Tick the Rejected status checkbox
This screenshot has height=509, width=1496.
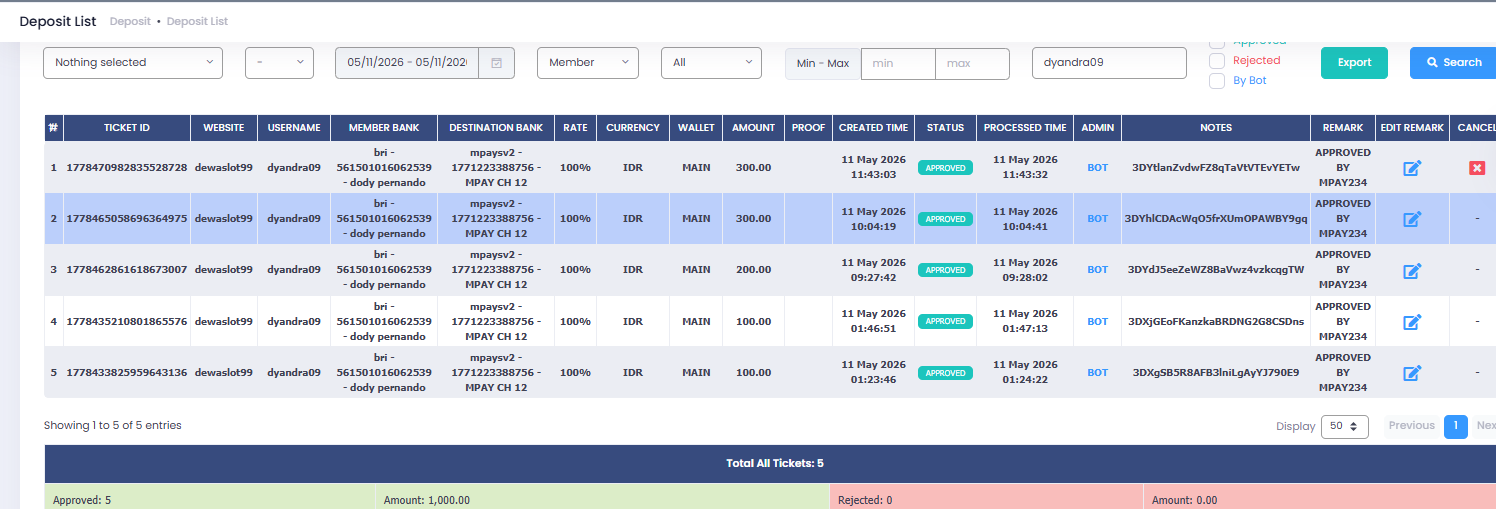click(1217, 61)
